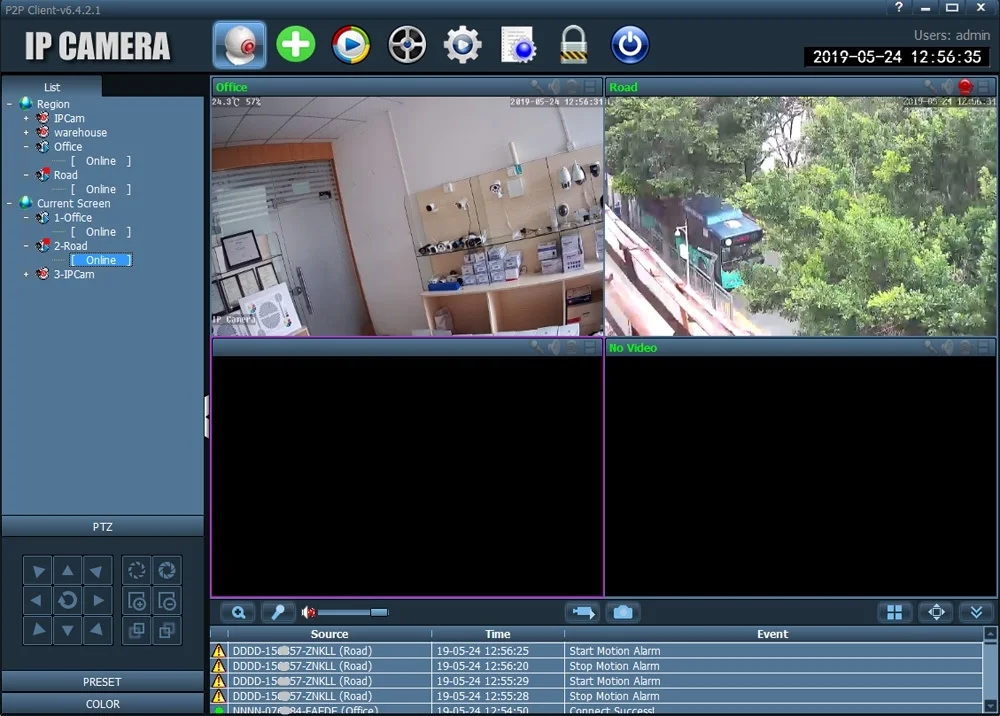Screen dimensions: 1000x716
Task: Collapse the Office node under Region
Action: [x=26, y=147]
